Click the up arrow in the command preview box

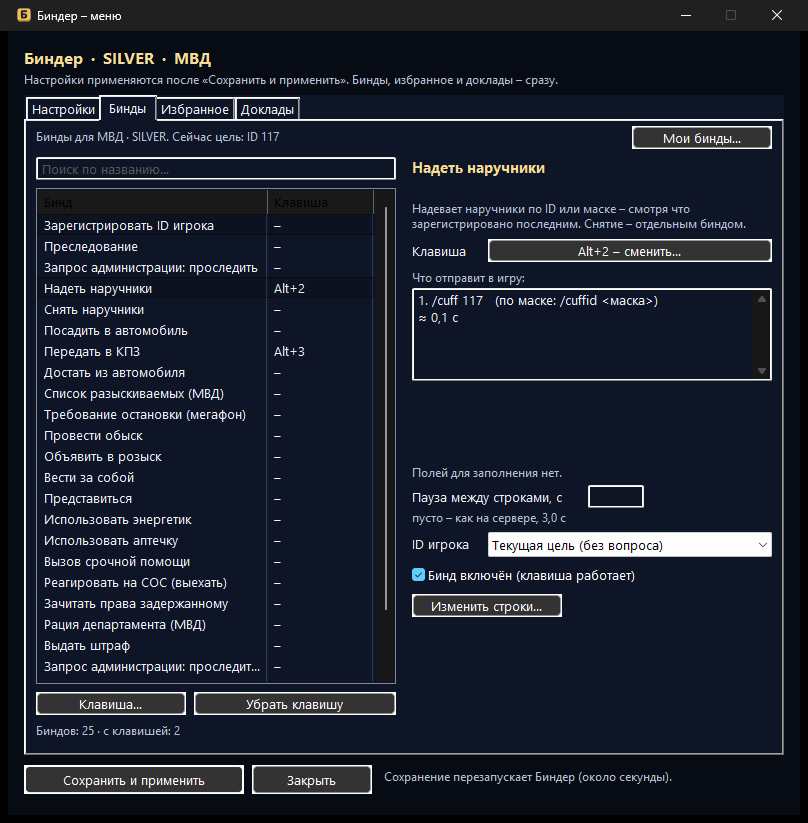click(762, 299)
